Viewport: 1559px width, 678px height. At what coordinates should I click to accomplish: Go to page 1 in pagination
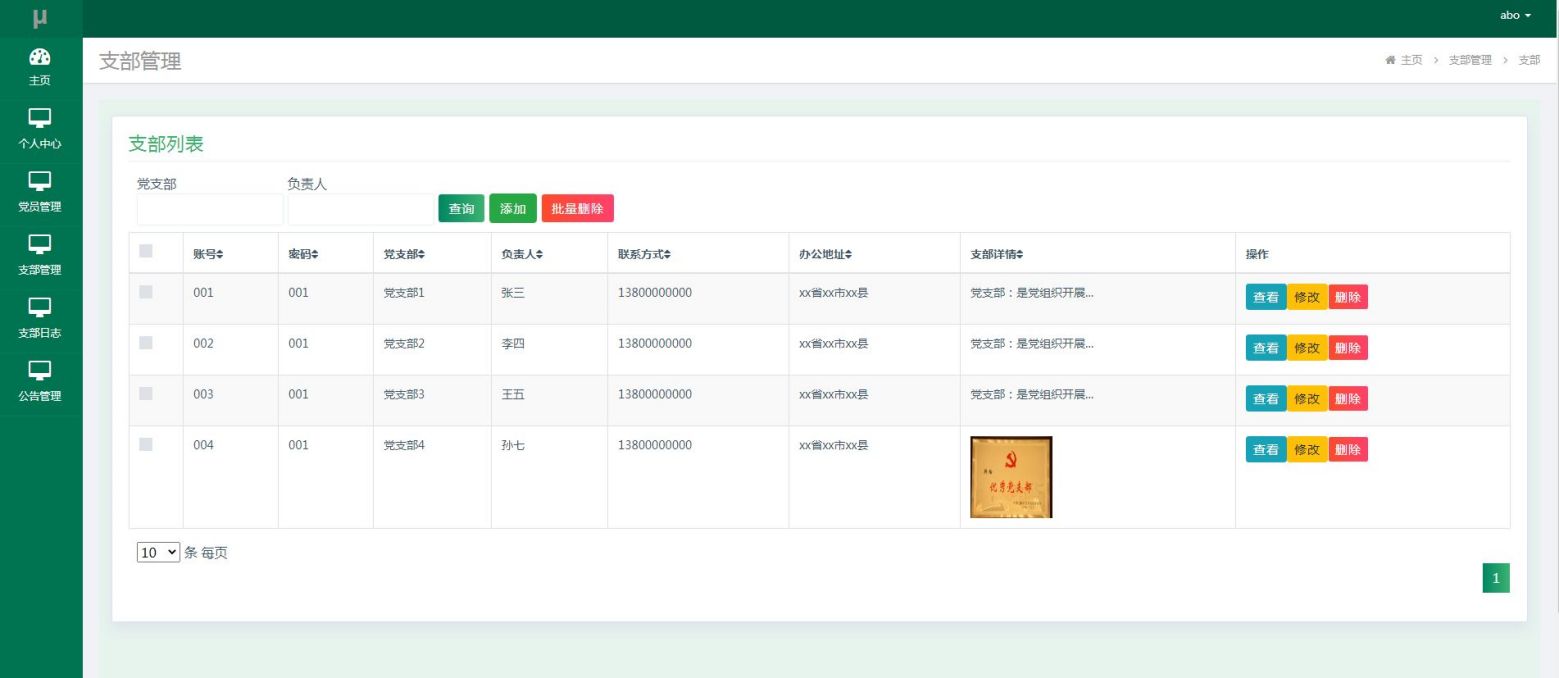click(x=1495, y=578)
